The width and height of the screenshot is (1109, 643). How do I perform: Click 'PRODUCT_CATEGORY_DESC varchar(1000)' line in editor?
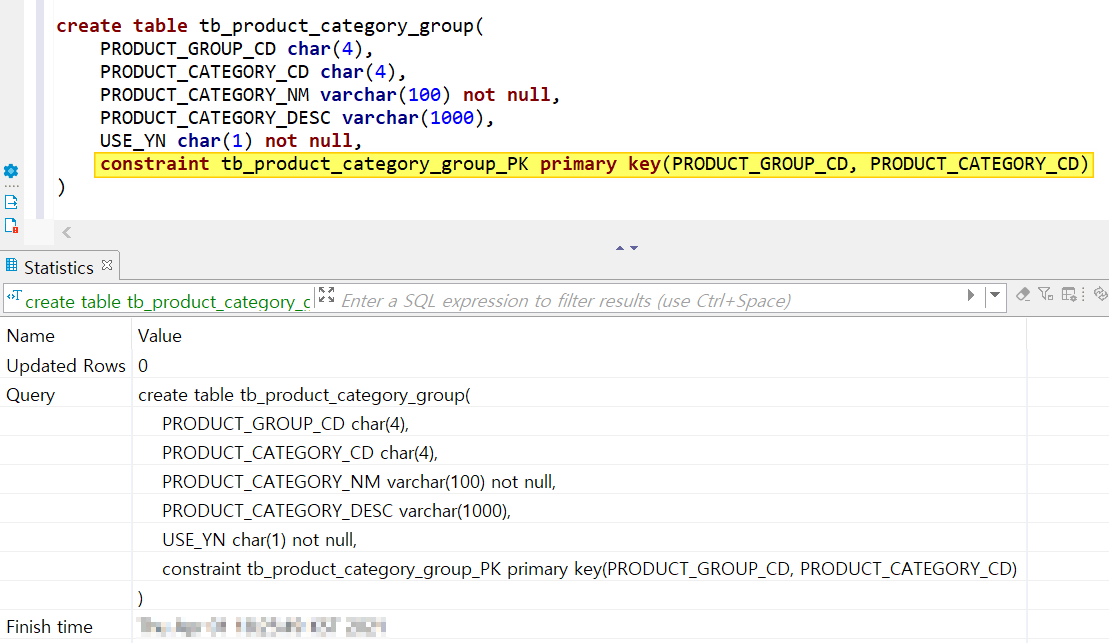pos(297,118)
